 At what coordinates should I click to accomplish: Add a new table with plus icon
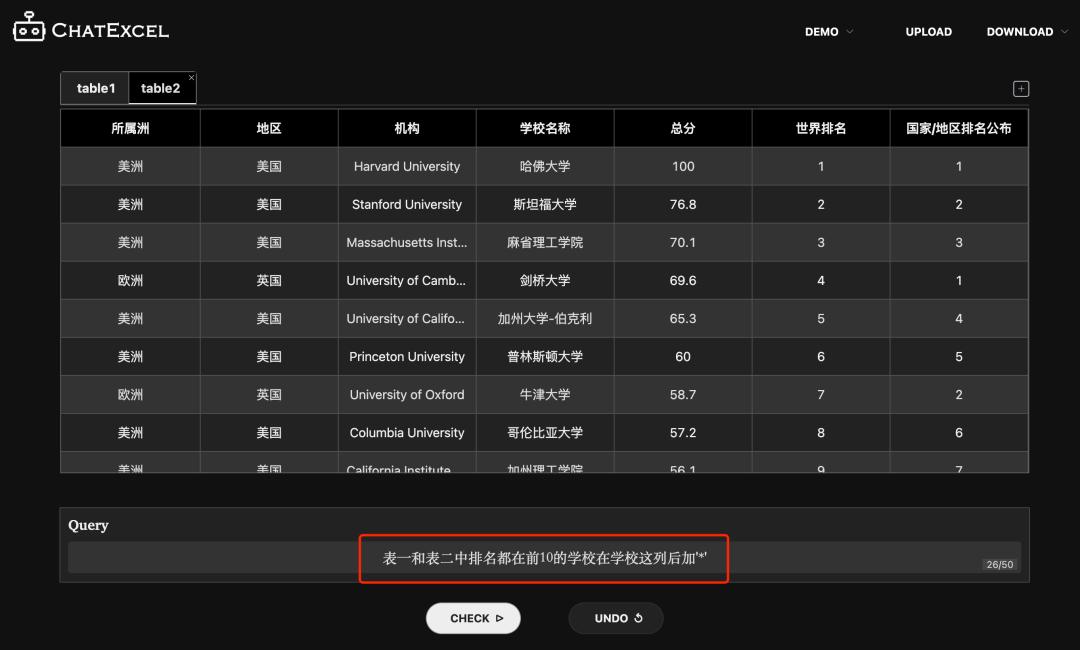[x=1021, y=89]
